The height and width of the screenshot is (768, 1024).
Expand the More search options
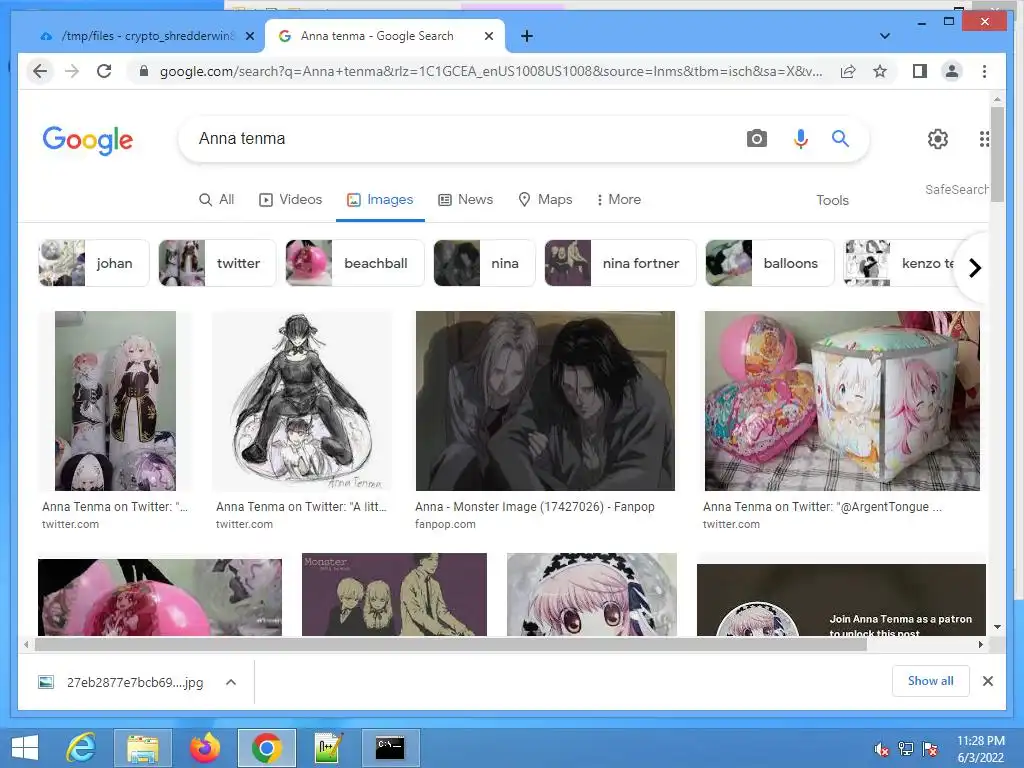pyautogui.click(x=618, y=199)
